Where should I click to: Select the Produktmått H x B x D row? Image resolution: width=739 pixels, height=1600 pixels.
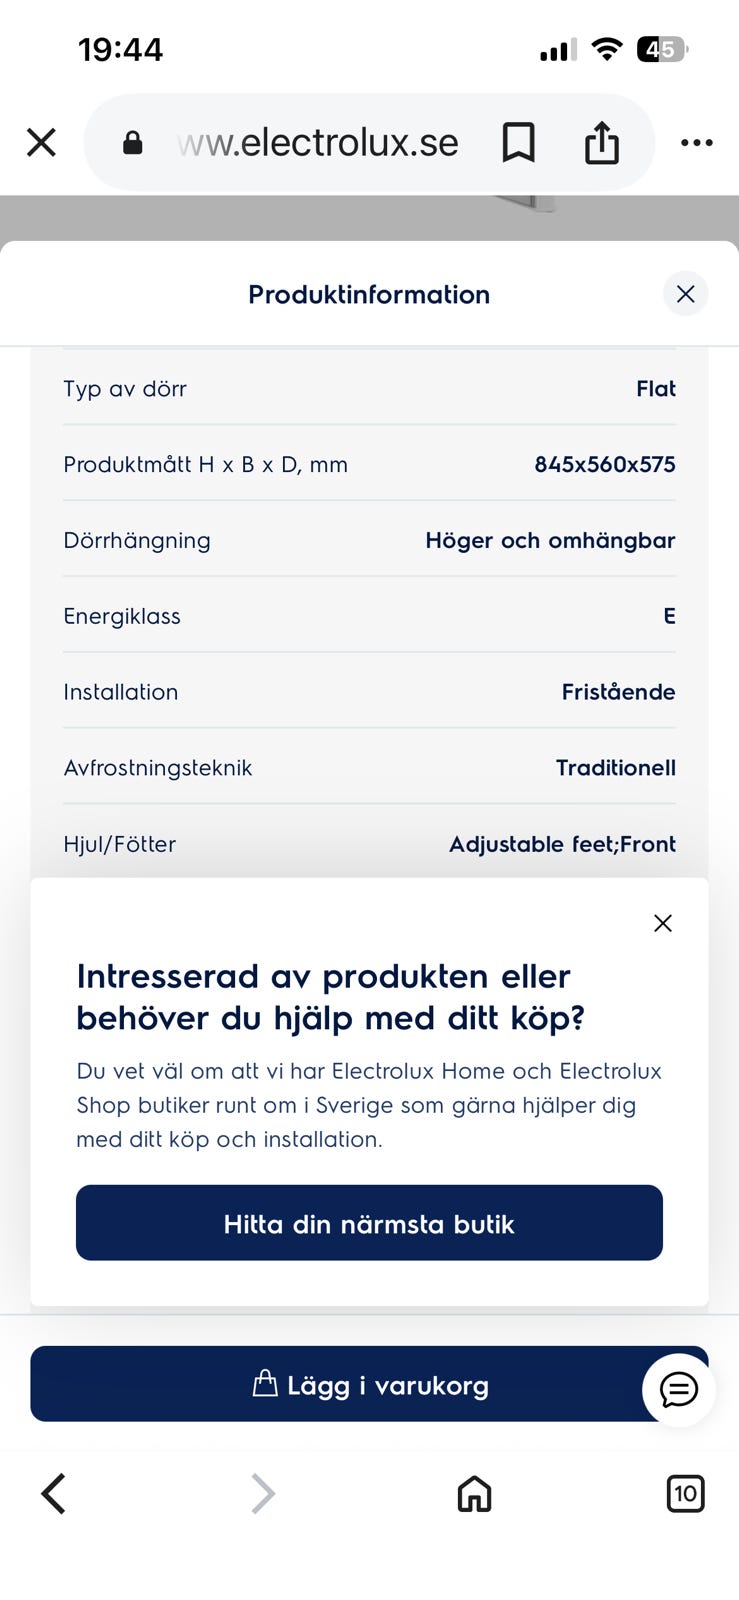(x=369, y=464)
